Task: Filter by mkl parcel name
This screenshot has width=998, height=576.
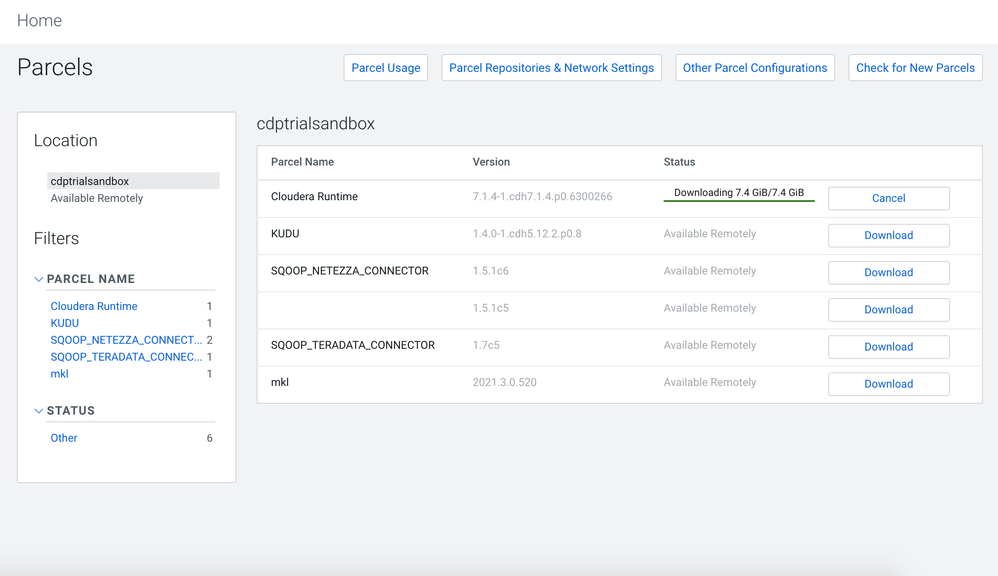Action: [59, 374]
